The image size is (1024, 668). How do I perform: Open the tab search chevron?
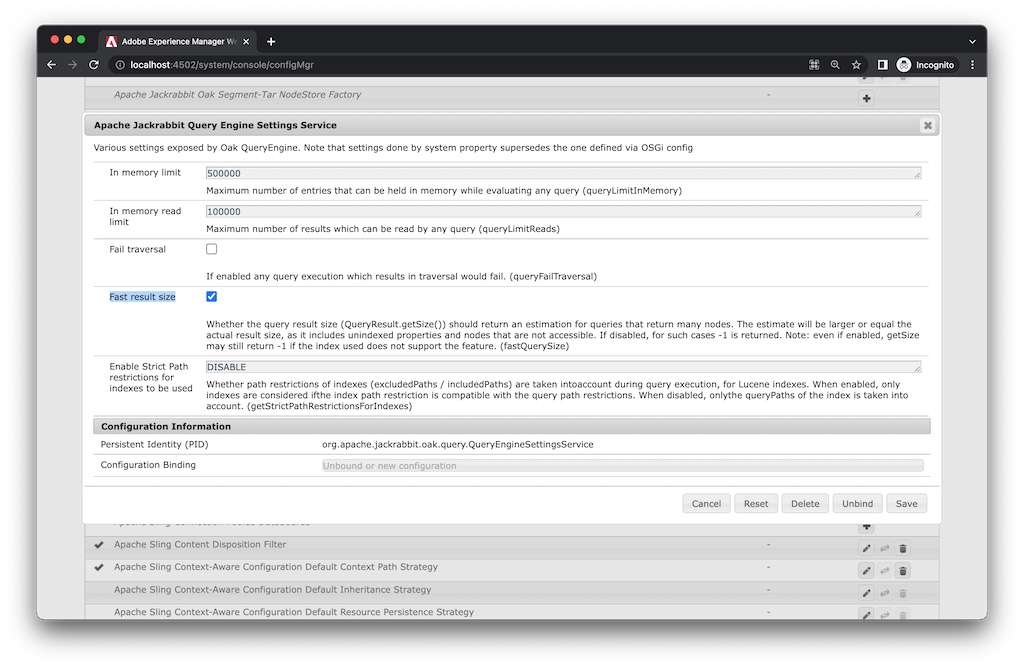(972, 42)
